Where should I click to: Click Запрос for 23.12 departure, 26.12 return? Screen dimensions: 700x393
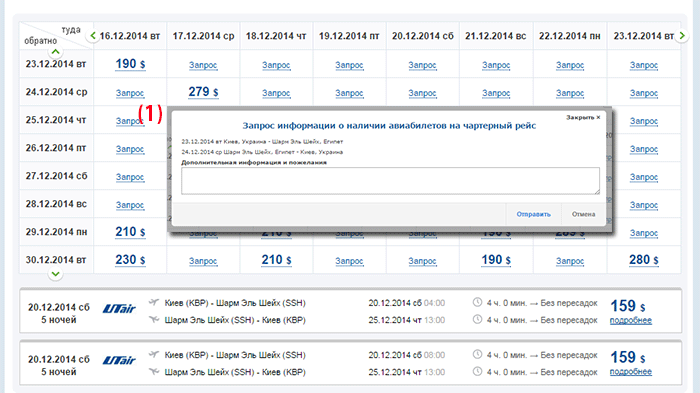[x=644, y=149]
